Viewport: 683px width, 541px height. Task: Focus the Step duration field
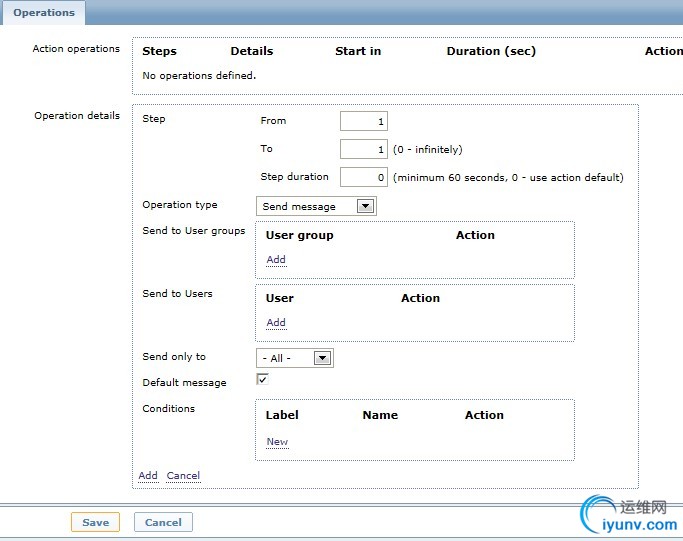(364, 177)
